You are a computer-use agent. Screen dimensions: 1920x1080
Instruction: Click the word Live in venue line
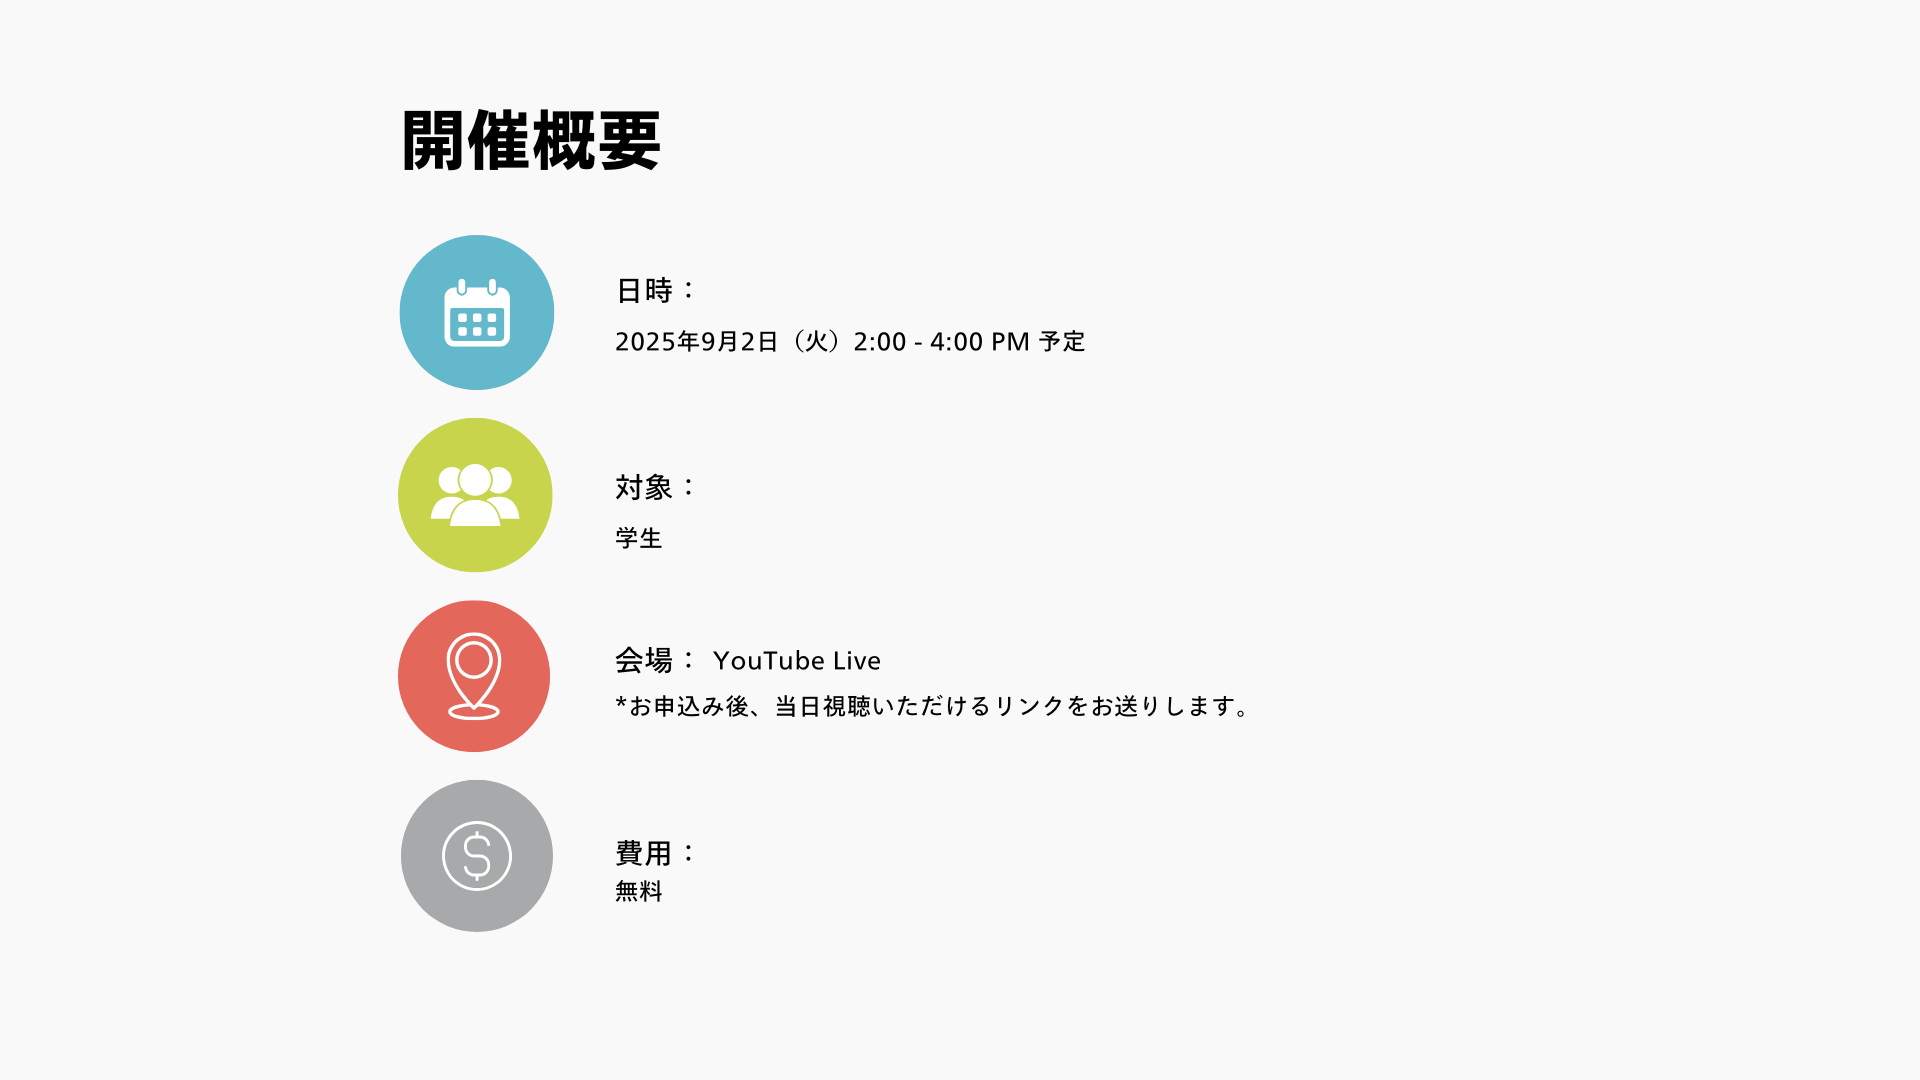click(856, 661)
